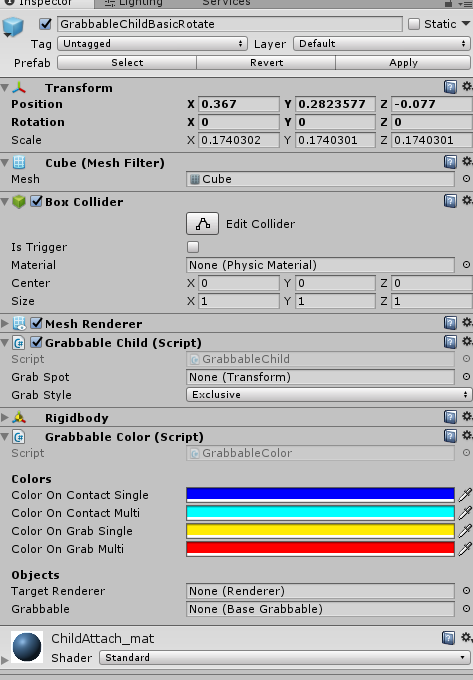Enable the Static checkbox
Image resolution: width=473 pixels, height=680 pixels.
[414, 24]
